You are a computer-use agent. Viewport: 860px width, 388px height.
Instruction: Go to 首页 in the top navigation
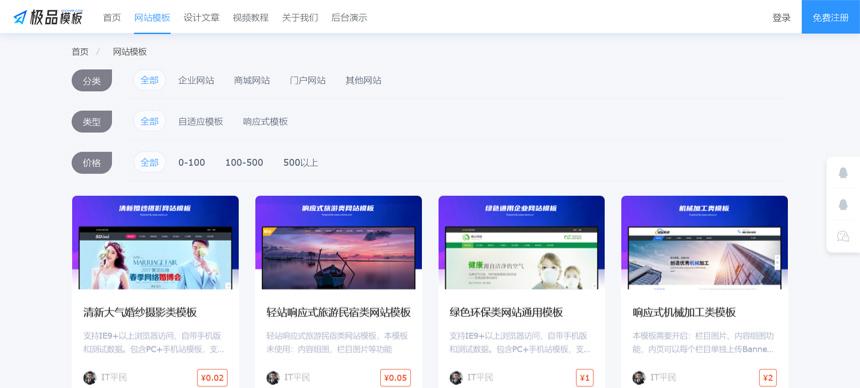pos(112,18)
